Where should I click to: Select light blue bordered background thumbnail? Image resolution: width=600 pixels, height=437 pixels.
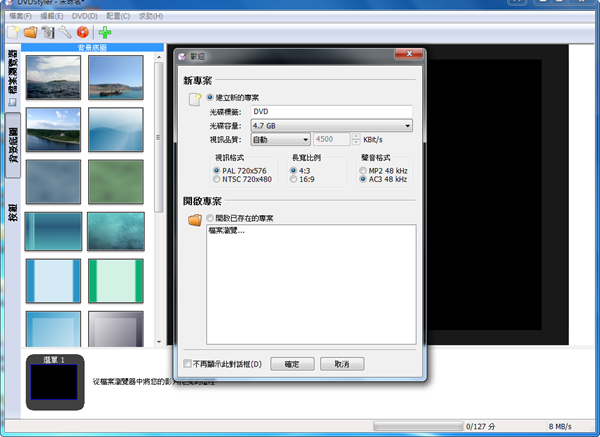53,281
